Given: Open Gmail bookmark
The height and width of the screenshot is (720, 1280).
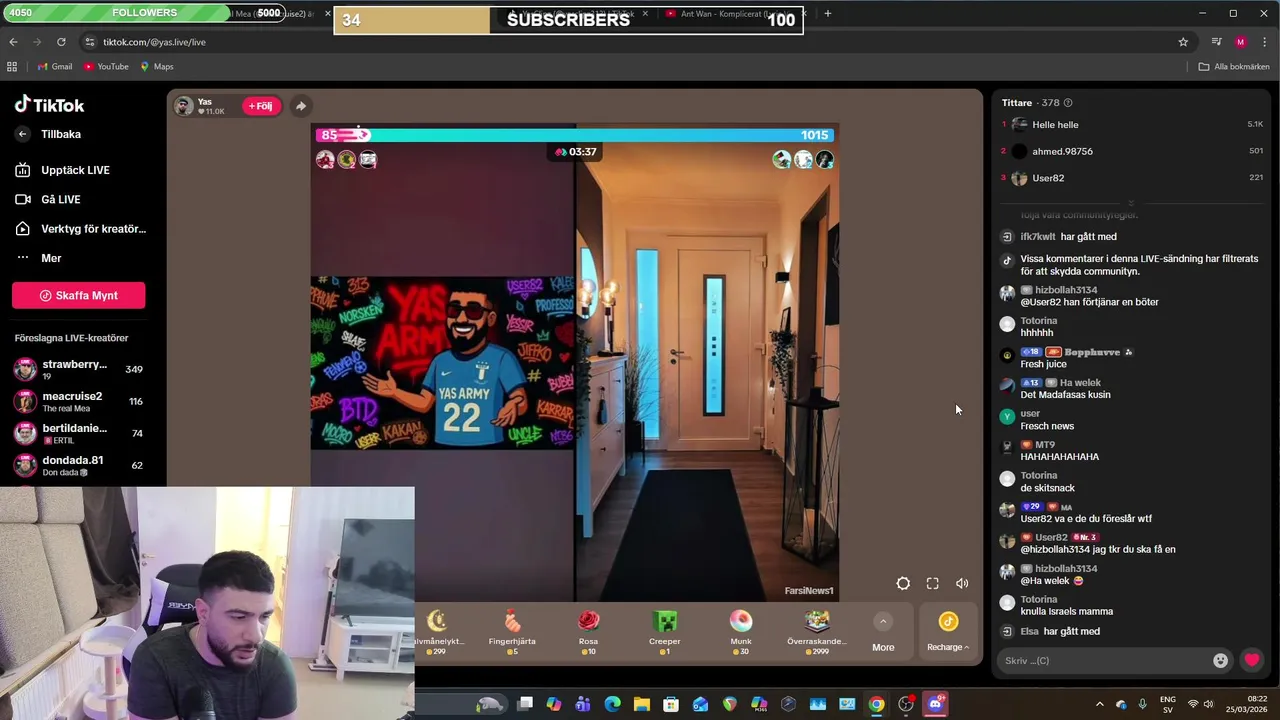Looking at the screenshot, I should coord(54,67).
